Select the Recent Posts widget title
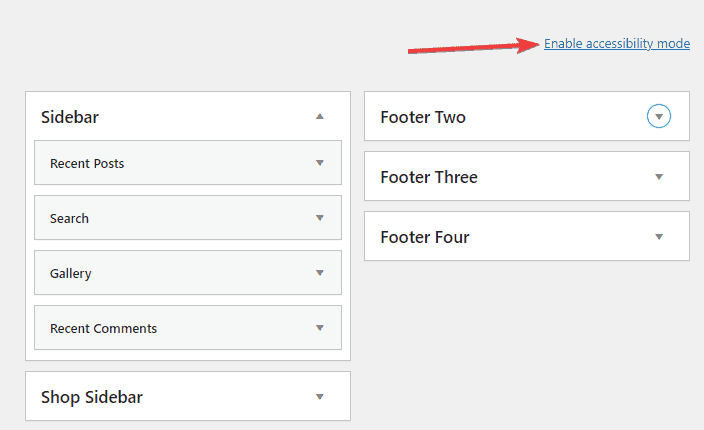 click(x=87, y=163)
